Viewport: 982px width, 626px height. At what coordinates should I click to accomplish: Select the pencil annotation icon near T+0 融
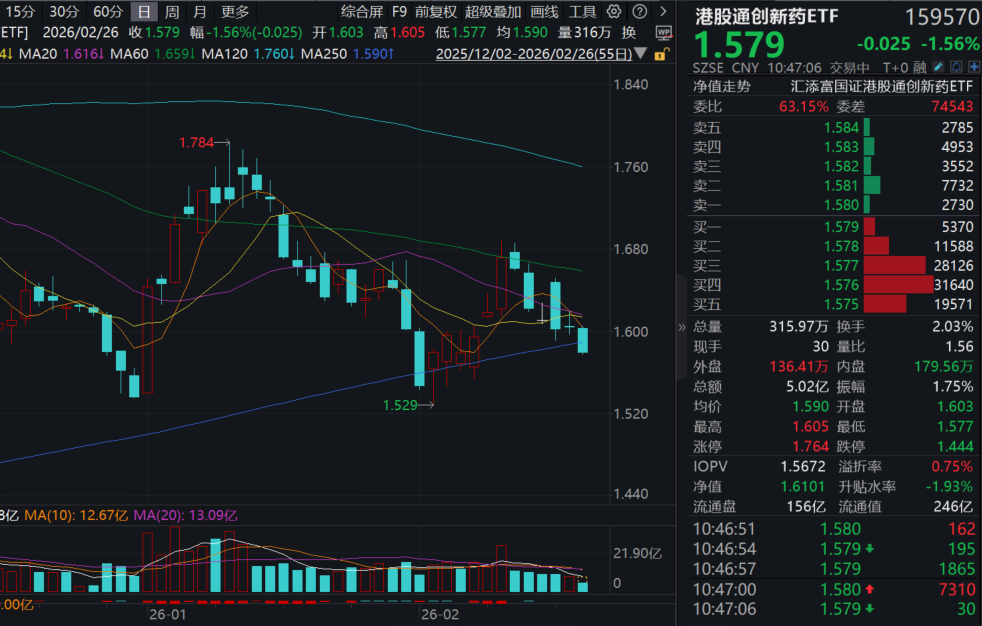pyautogui.click(x=938, y=65)
